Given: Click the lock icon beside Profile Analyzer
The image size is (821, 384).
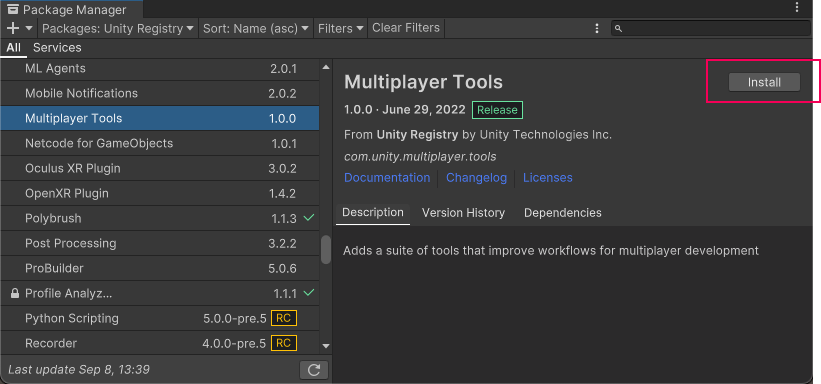Looking at the screenshot, I should pos(15,293).
